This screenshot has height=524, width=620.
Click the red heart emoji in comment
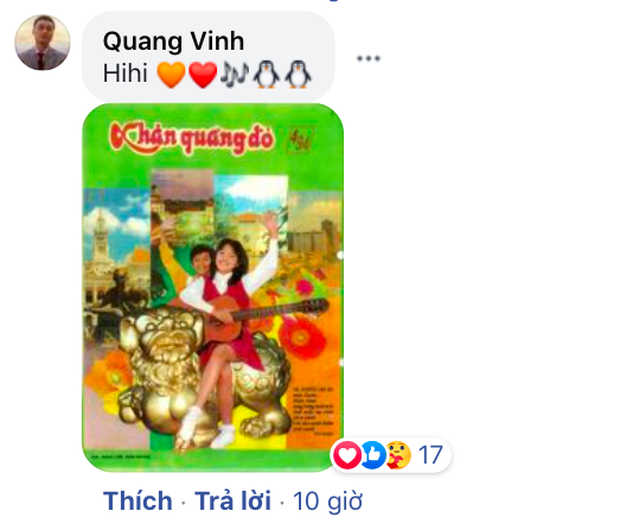pyautogui.click(x=203, y=74)
